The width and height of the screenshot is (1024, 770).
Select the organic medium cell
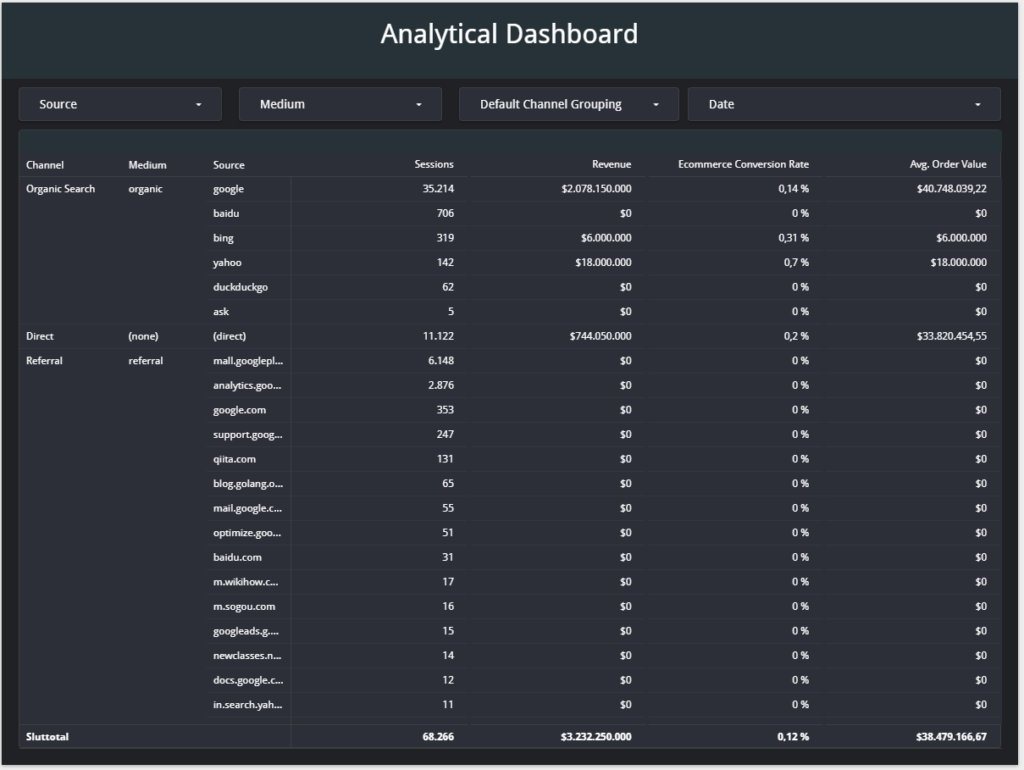click(x=146, y=189)
